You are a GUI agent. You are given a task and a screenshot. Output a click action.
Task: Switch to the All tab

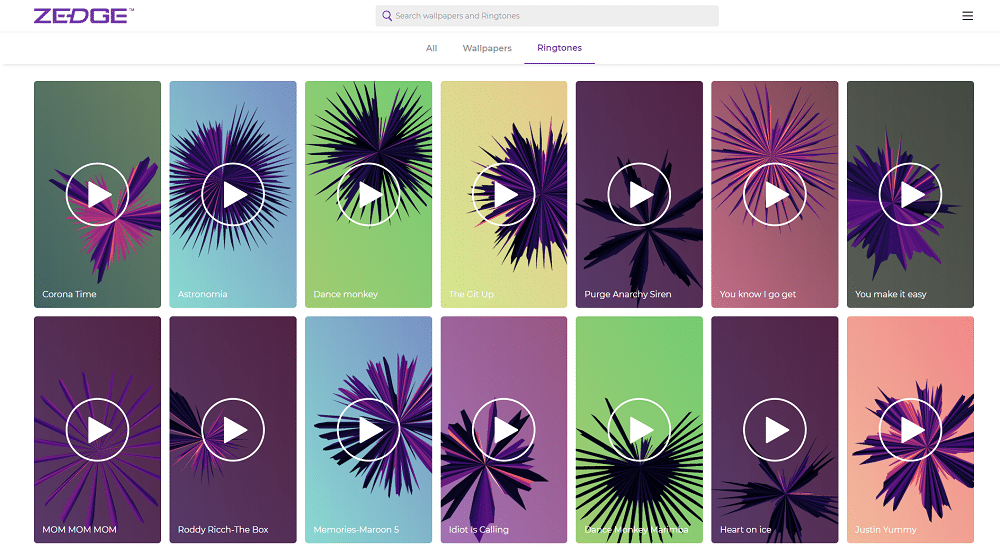coord(431,48)
